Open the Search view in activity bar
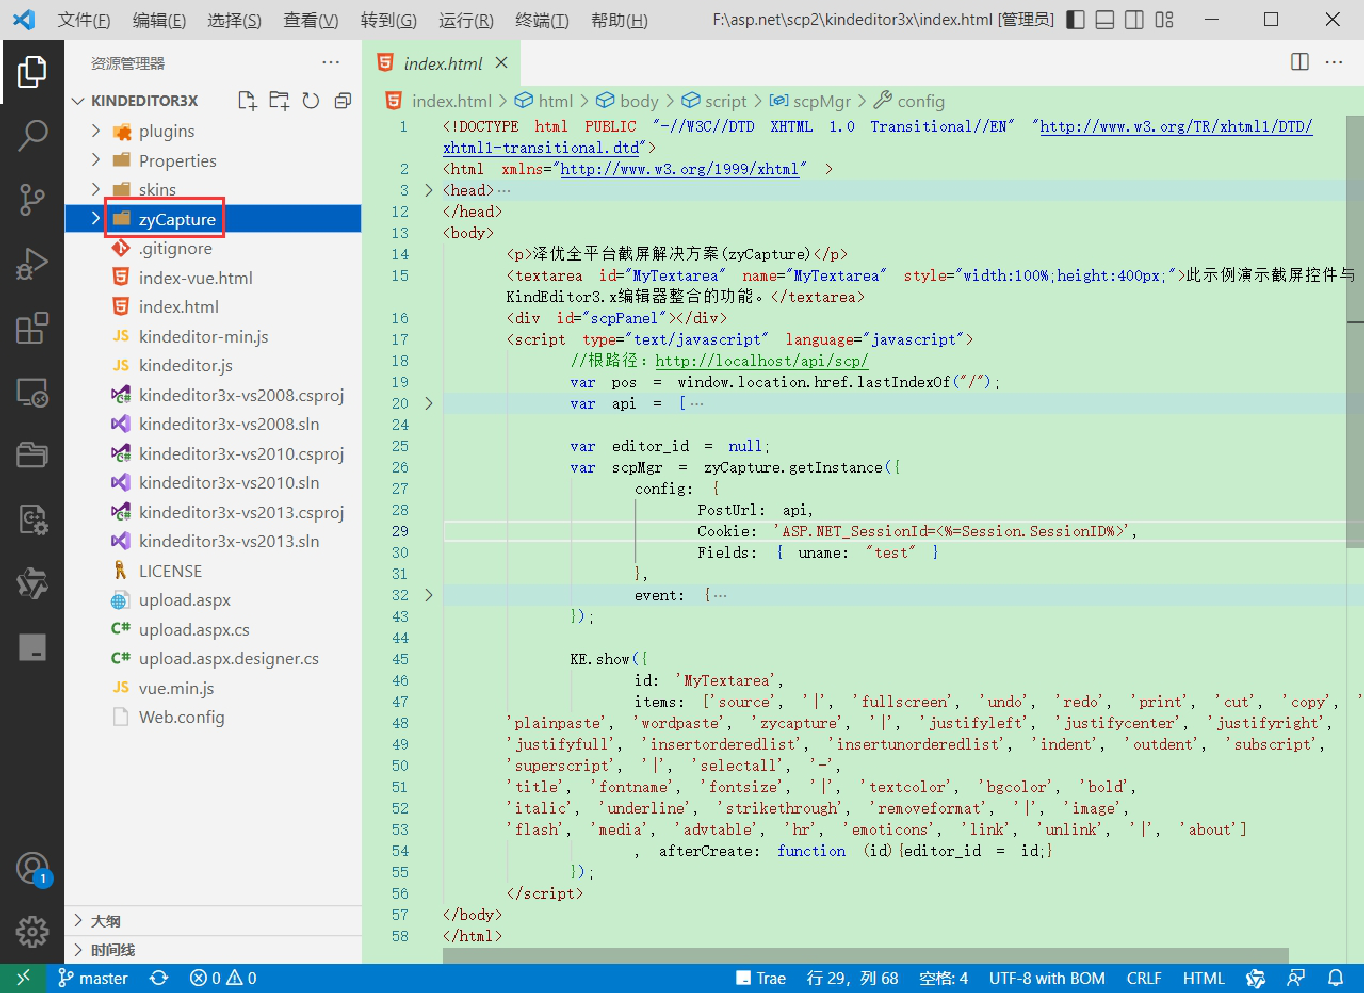 coord(32,135)
